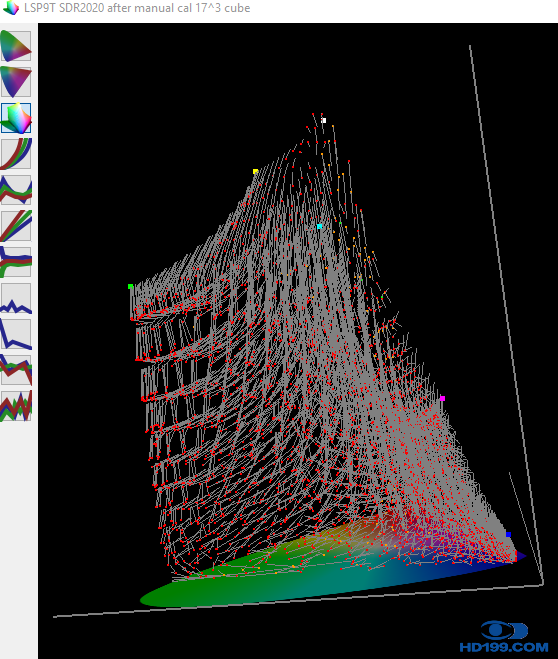Open the inverted triangle CIE uv diagram view
This screenshot has width=558, height=659.
16,82
